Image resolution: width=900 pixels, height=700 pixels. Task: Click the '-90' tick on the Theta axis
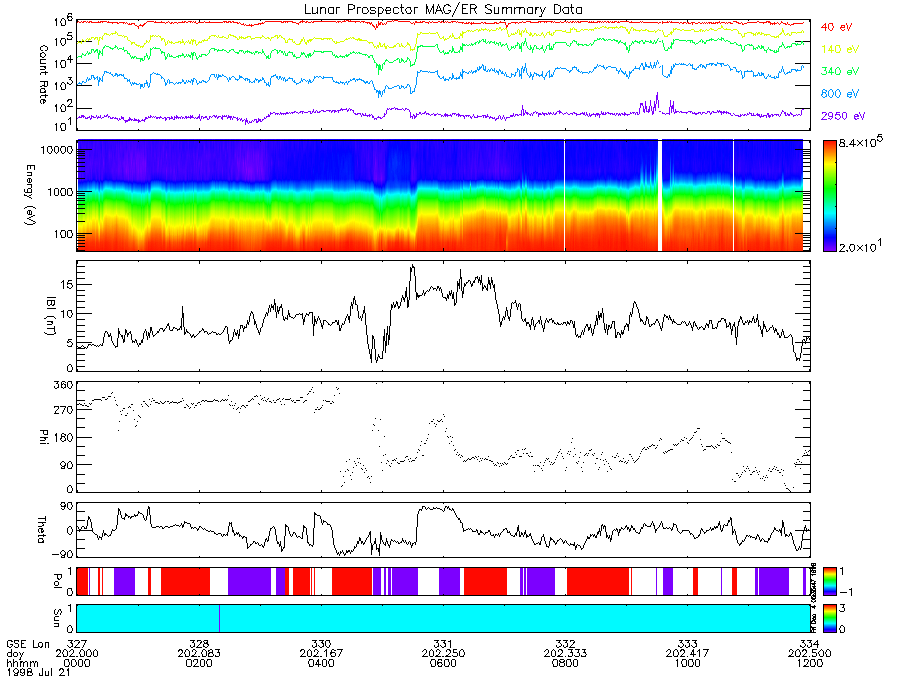63,554
